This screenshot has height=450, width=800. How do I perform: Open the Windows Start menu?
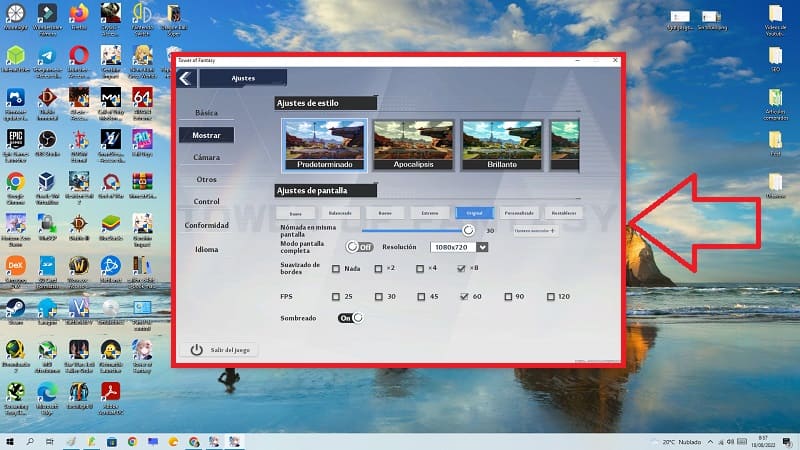[x=9, y=441]
